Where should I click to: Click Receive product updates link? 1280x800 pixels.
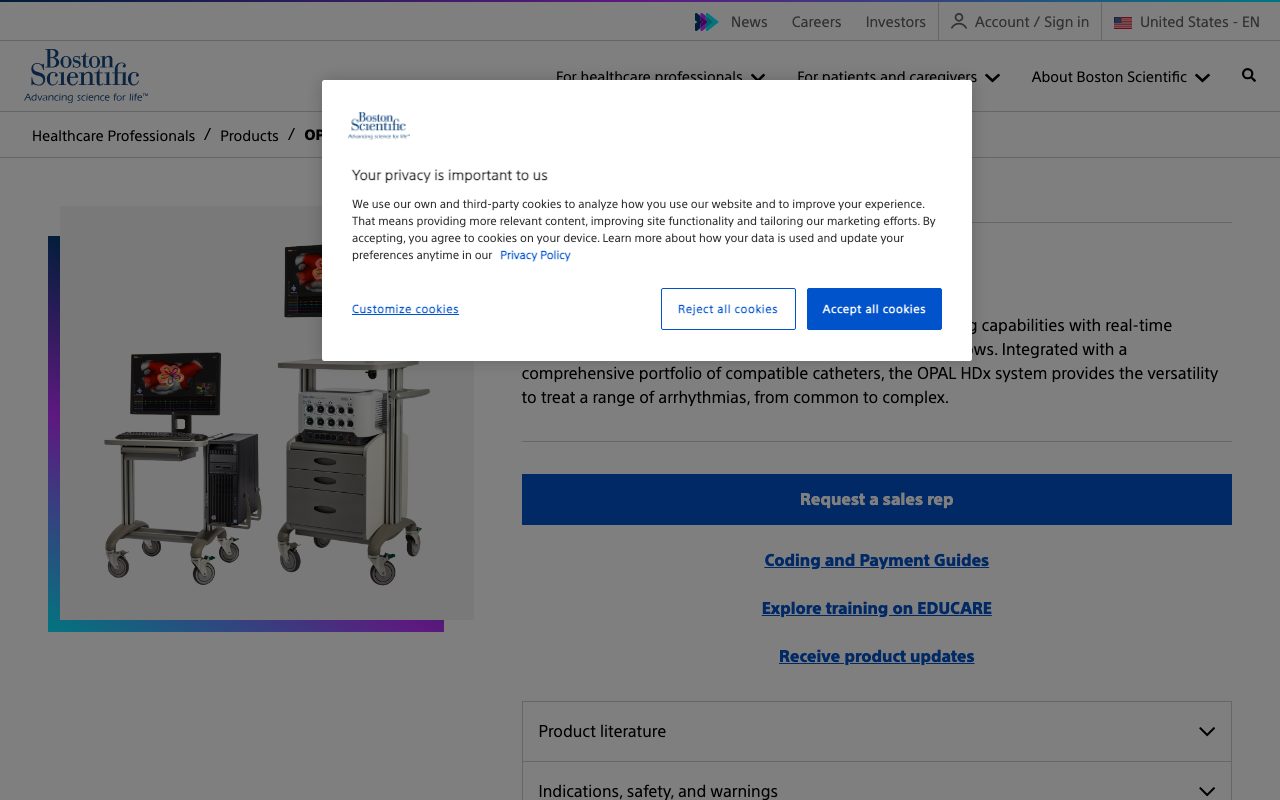[877, 656]
